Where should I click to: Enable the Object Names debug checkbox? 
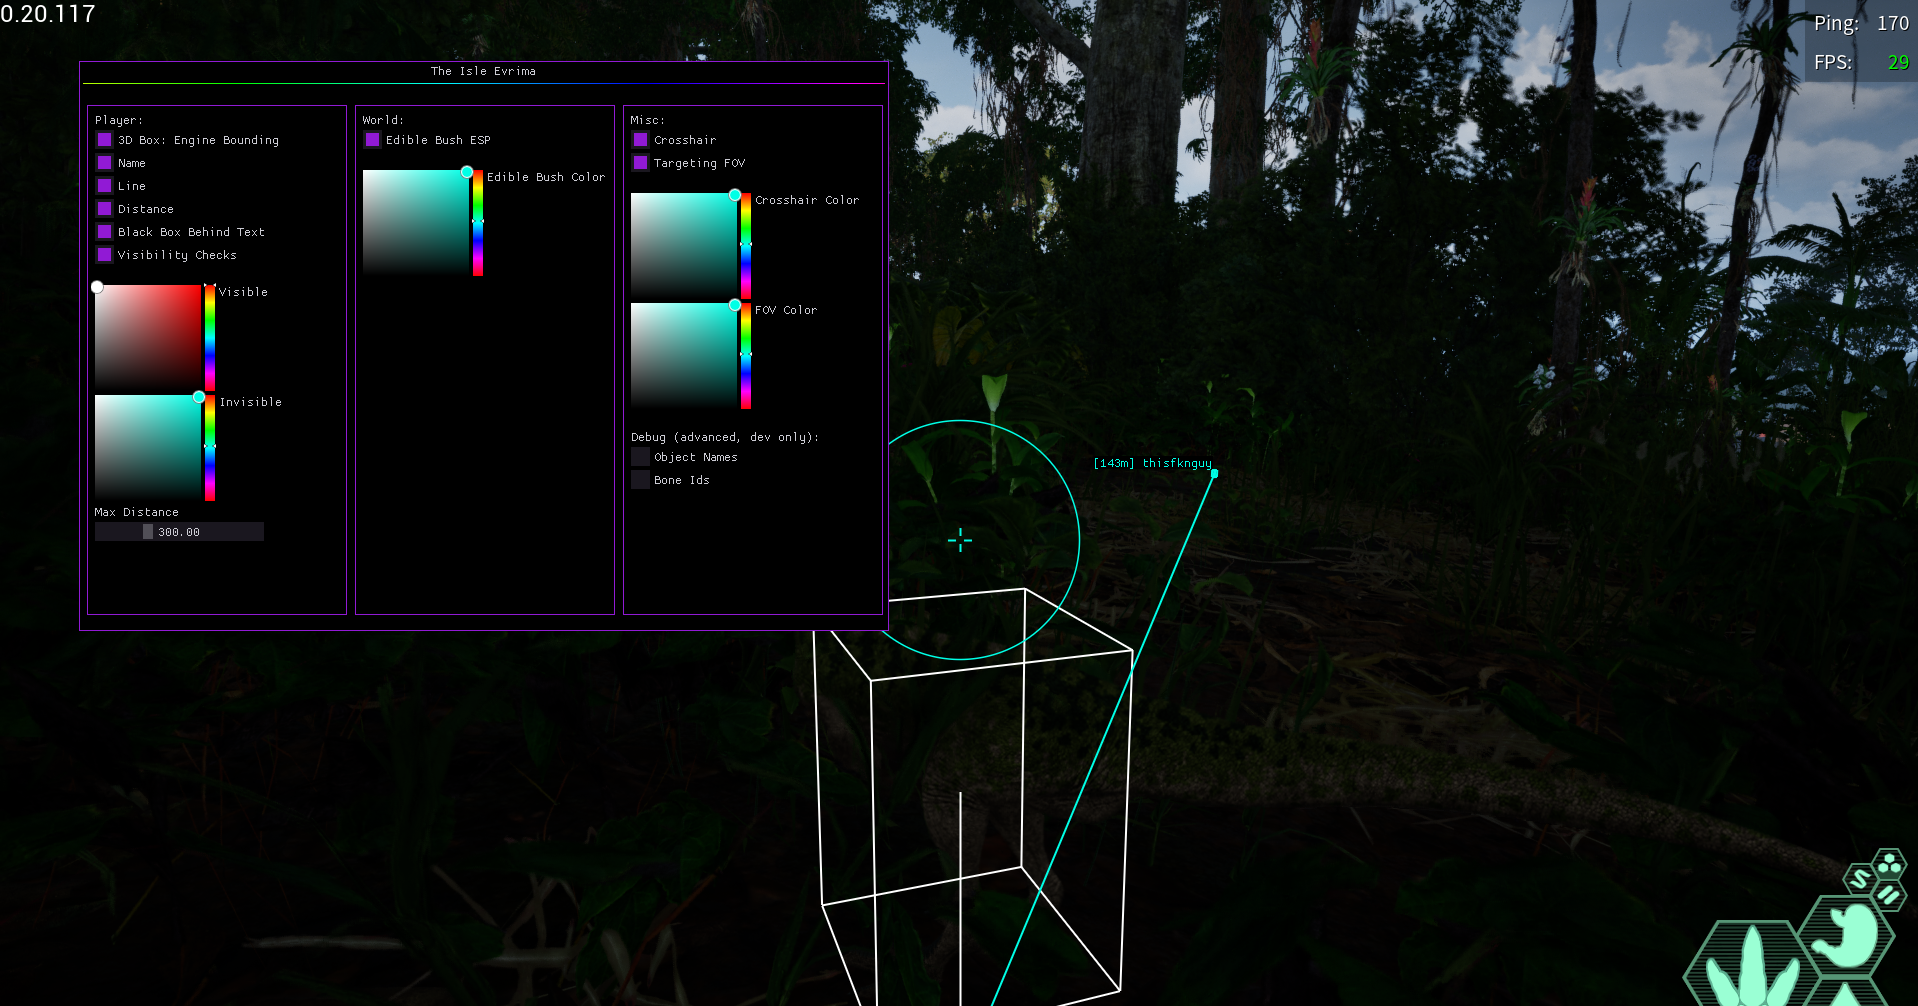click(640, 457)
